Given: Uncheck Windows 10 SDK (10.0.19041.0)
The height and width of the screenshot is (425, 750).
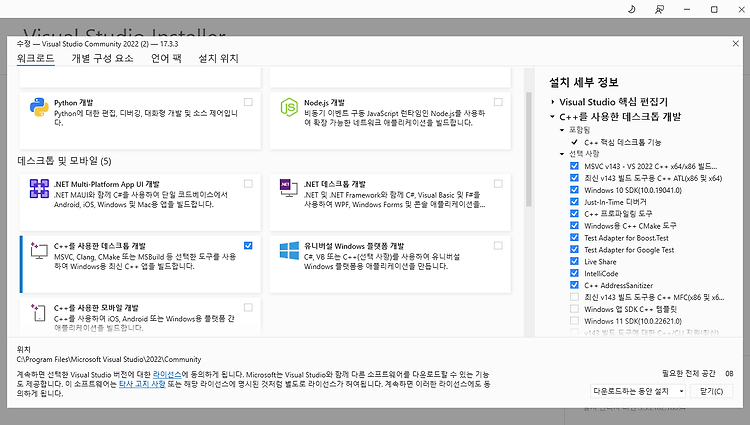Looking at the screenshot, I should pyautogui.click(x=574, y=190).
